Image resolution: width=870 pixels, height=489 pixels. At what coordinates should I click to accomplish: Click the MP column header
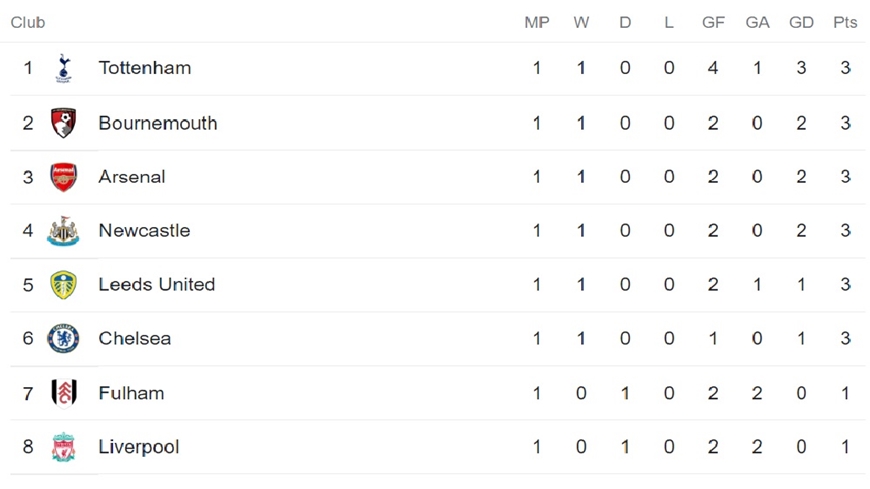537,22
